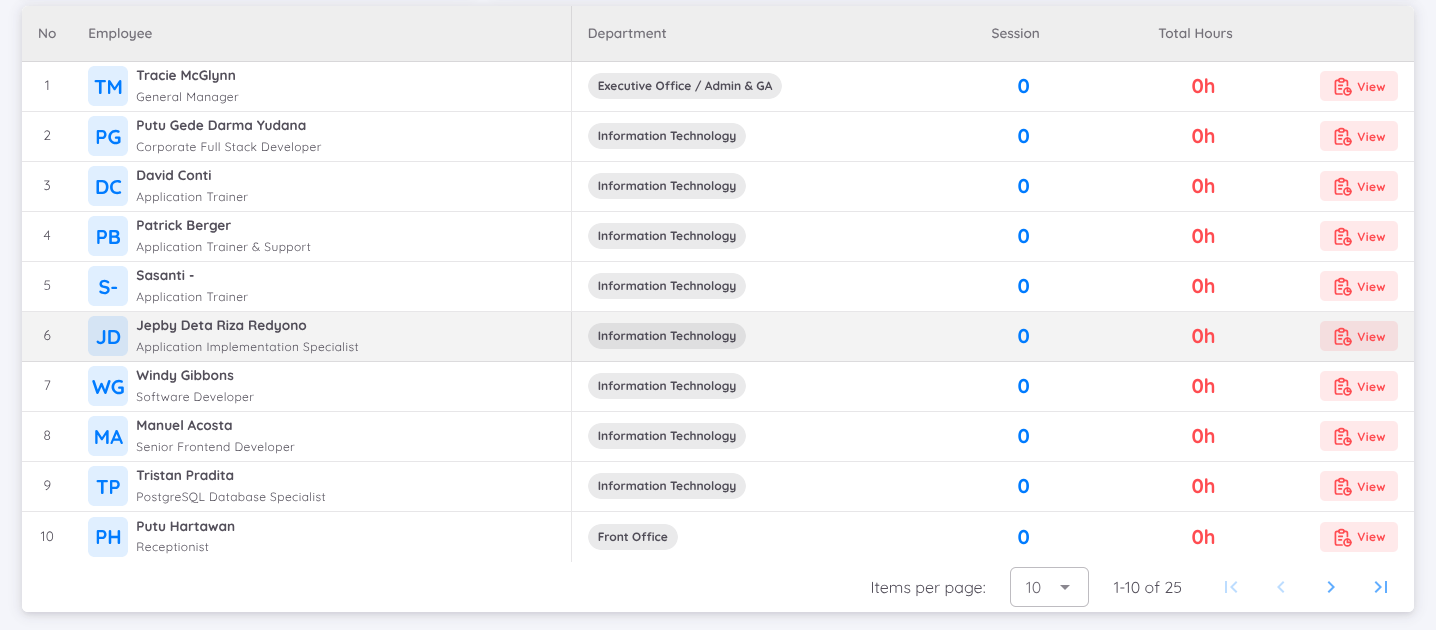Click the Session column header
1436x630 pixels.
[x=1015, y=34]
